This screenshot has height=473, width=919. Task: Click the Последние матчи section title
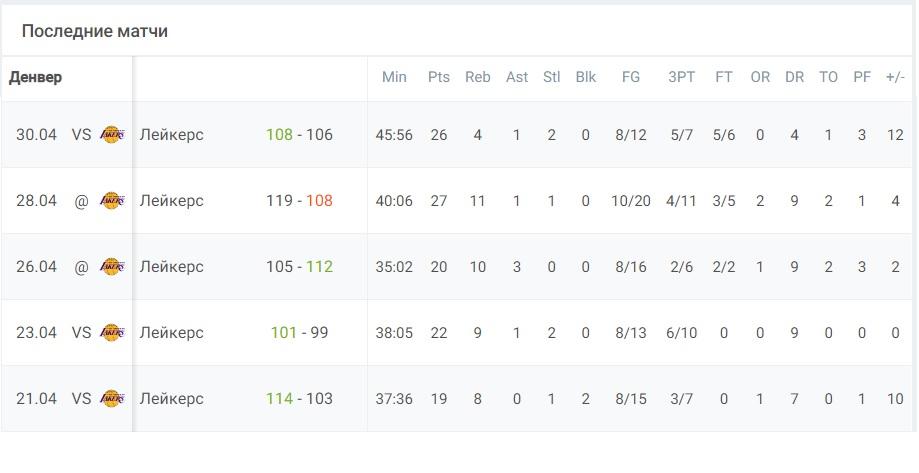(95, 31)
